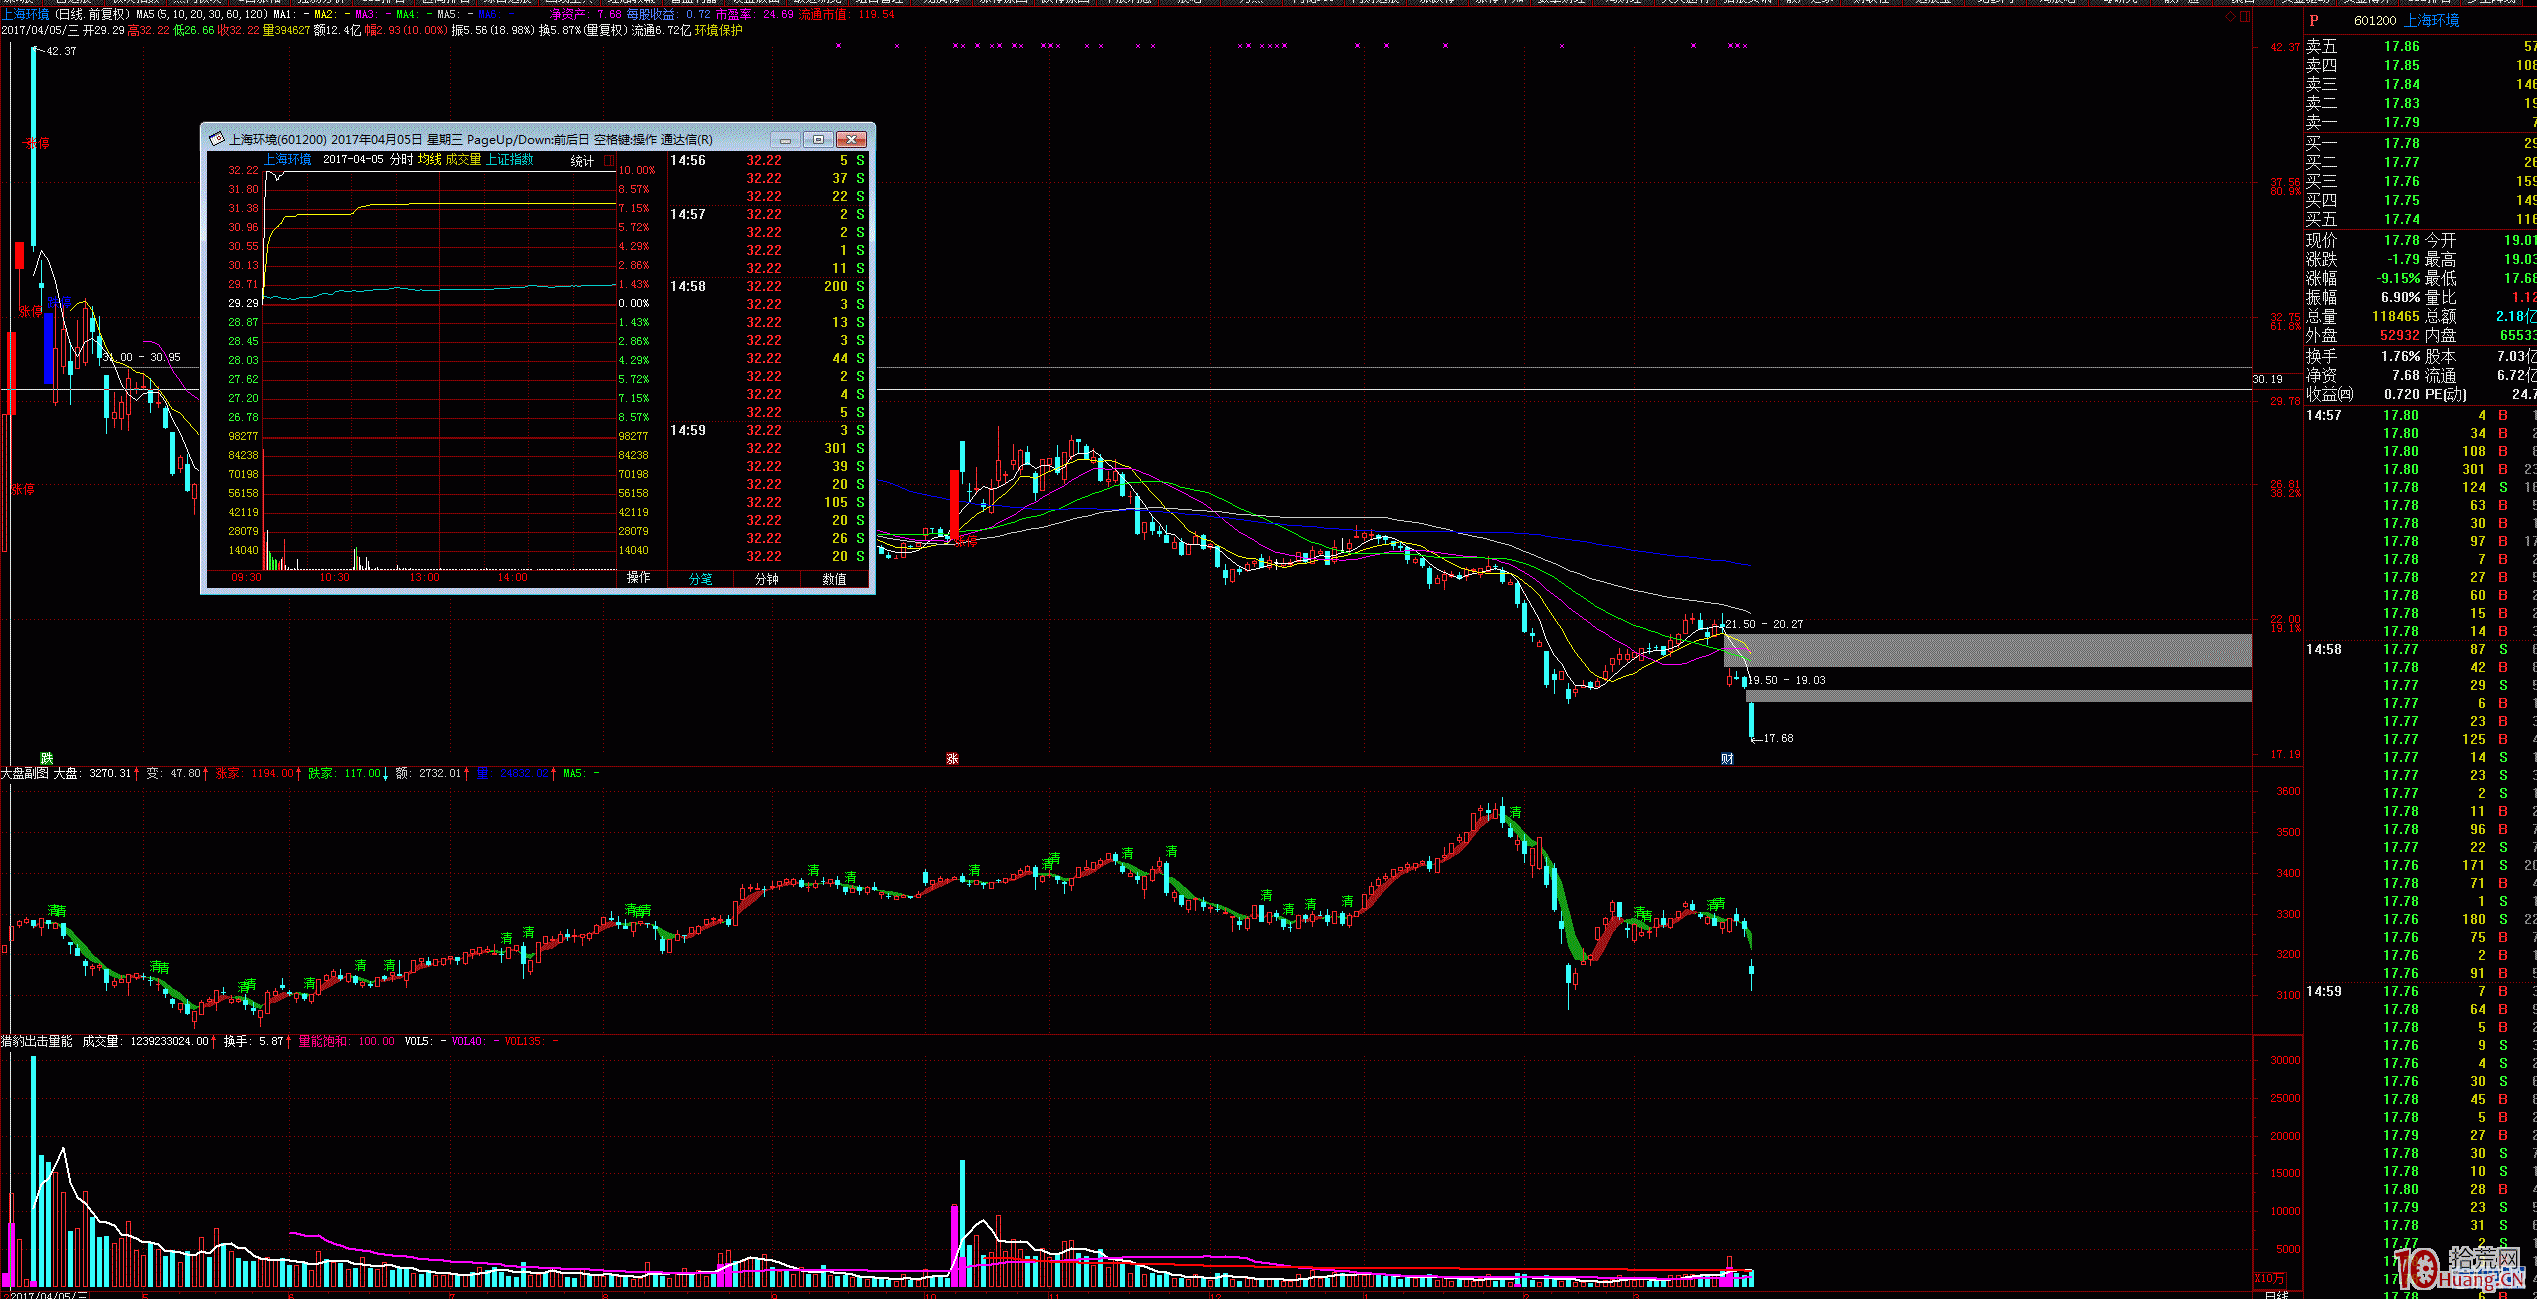The image size is (2537, 1299).
Task: Click the 量能饱和 label in volume header
Action: 323,1041
